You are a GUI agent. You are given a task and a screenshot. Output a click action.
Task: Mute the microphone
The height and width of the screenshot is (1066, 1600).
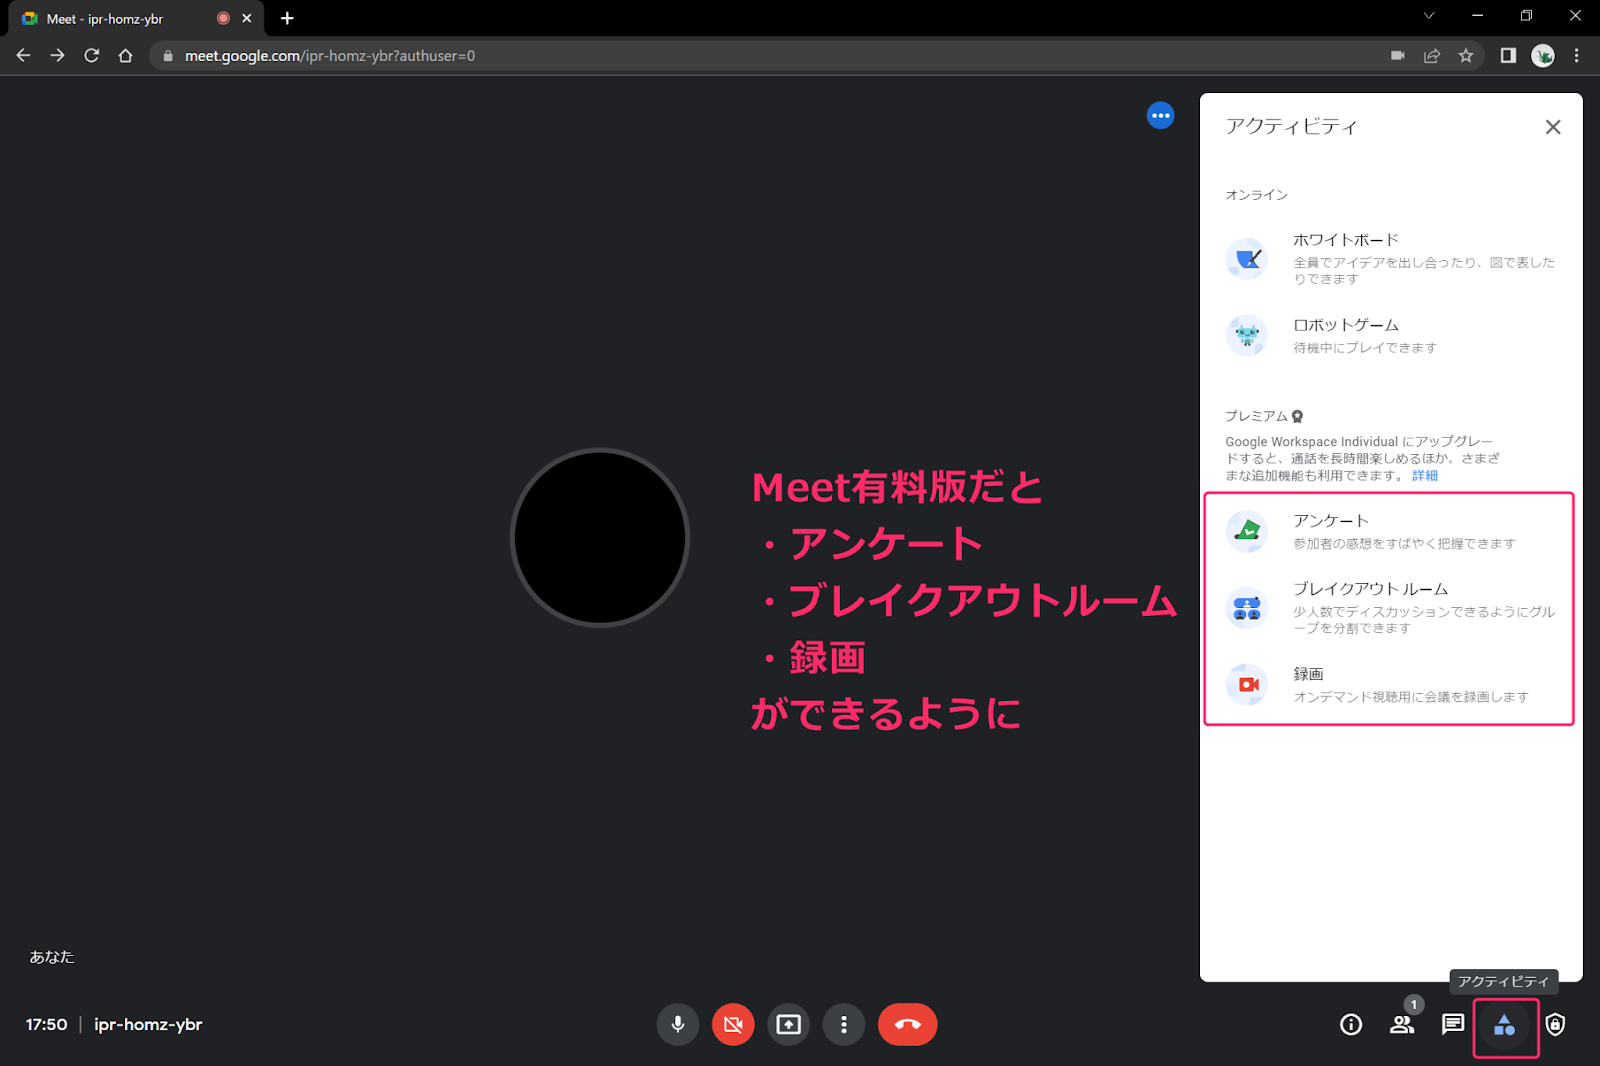pos(678,1024)
